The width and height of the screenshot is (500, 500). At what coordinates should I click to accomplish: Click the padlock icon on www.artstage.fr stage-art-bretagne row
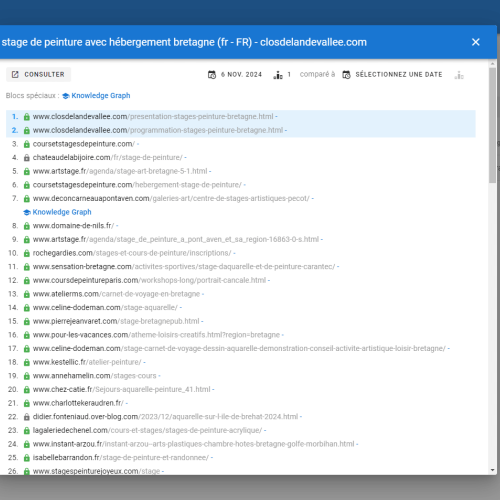click(x=27, y=172)
